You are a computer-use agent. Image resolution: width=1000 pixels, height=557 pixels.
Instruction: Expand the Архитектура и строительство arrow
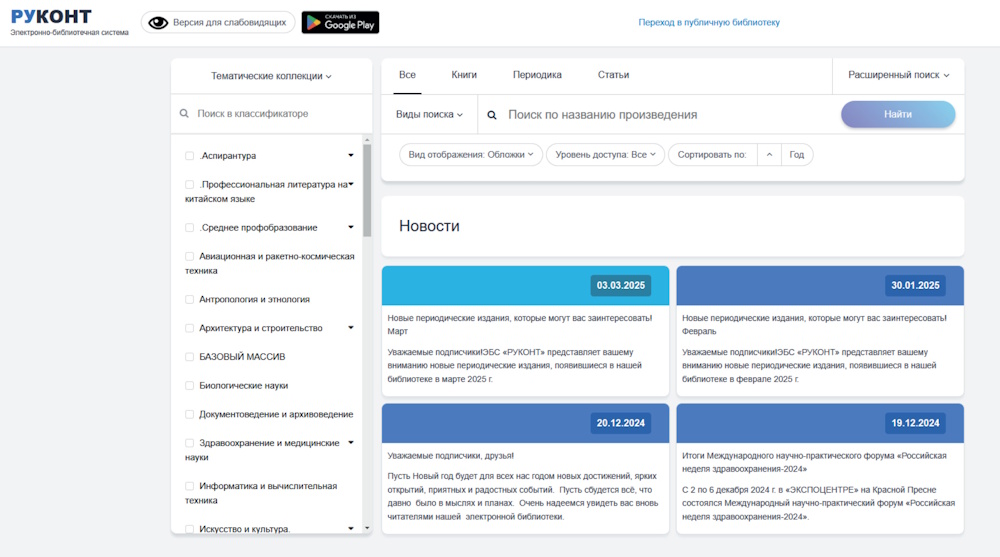(x=351, y=328)
